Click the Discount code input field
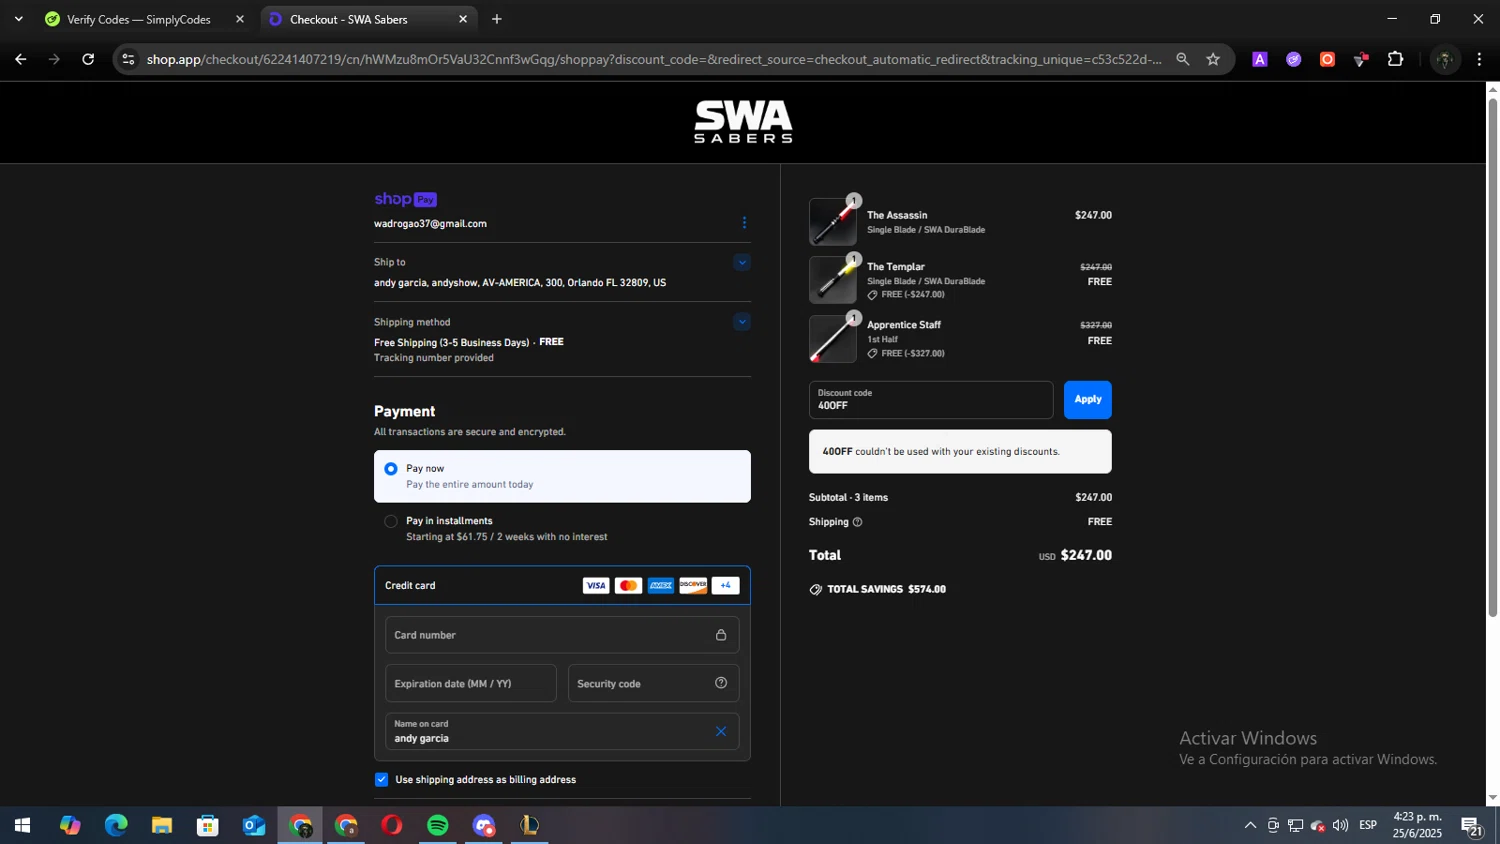The image size is (1500, 844). tap(931, 400)
